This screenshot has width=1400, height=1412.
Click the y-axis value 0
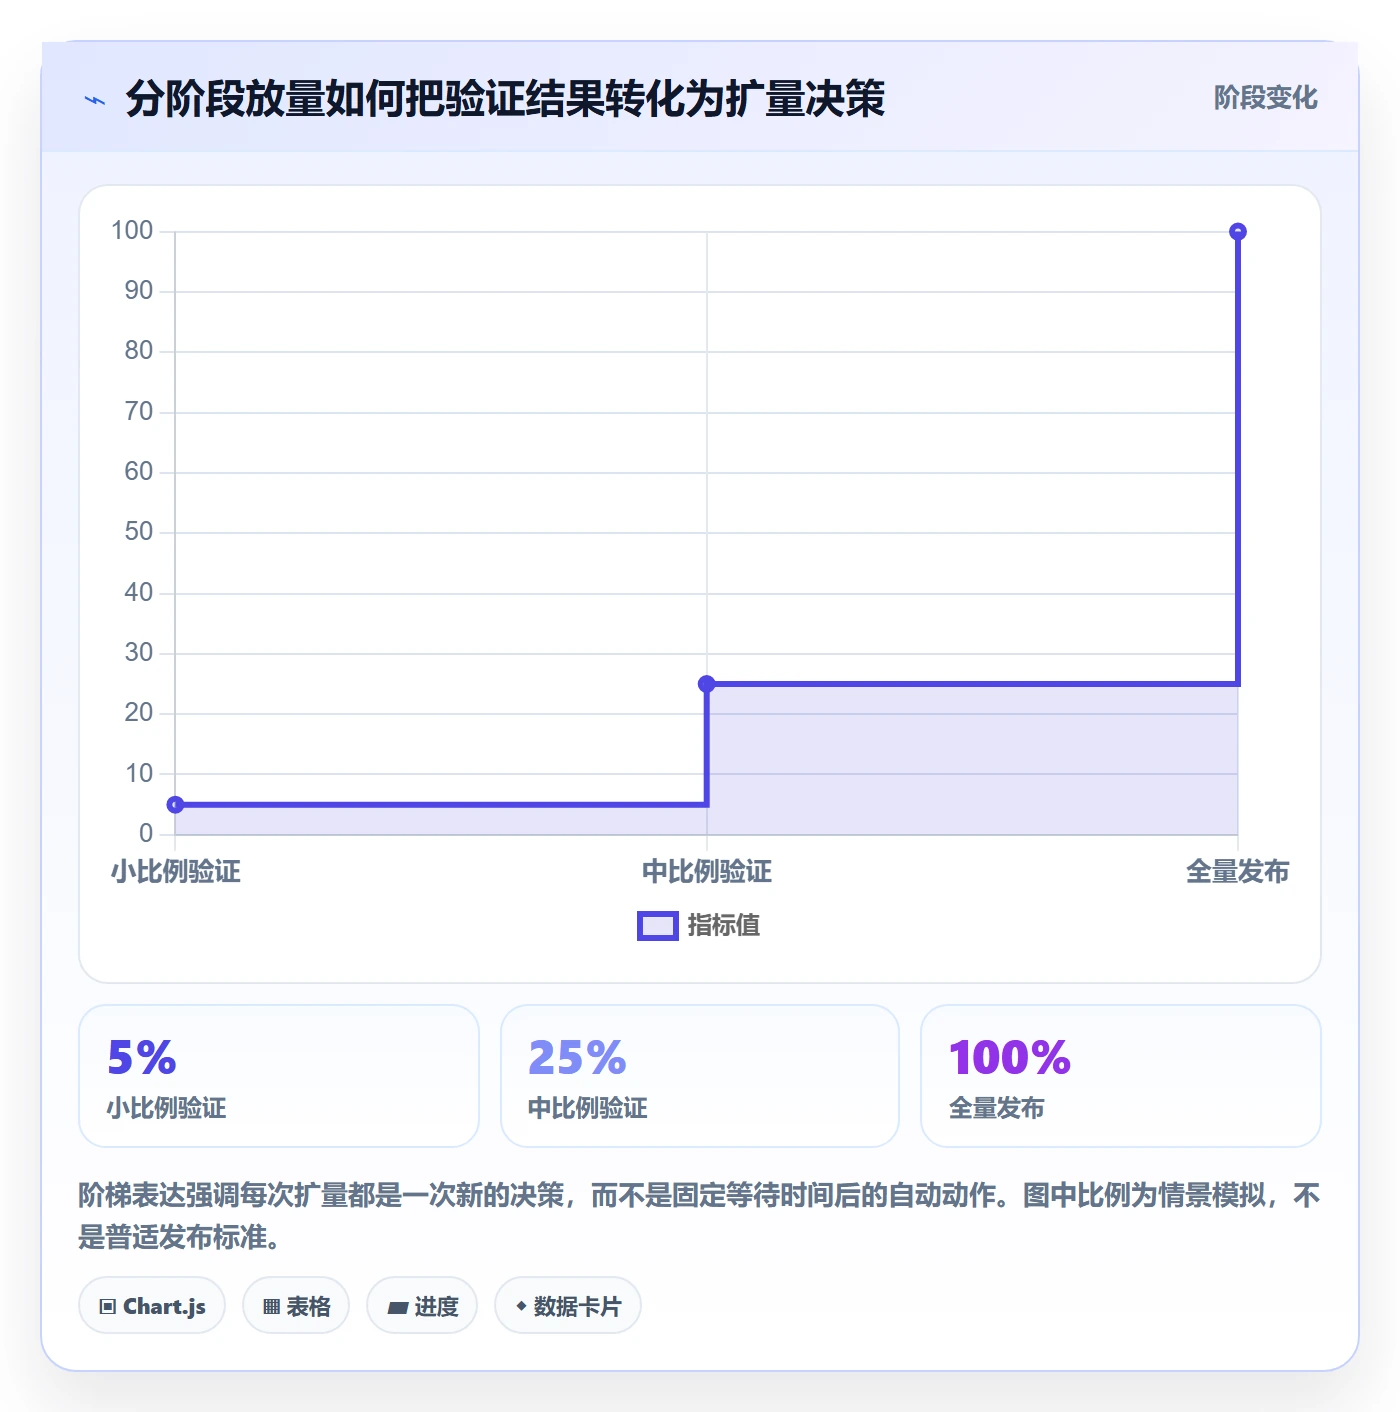coord(146,834)
